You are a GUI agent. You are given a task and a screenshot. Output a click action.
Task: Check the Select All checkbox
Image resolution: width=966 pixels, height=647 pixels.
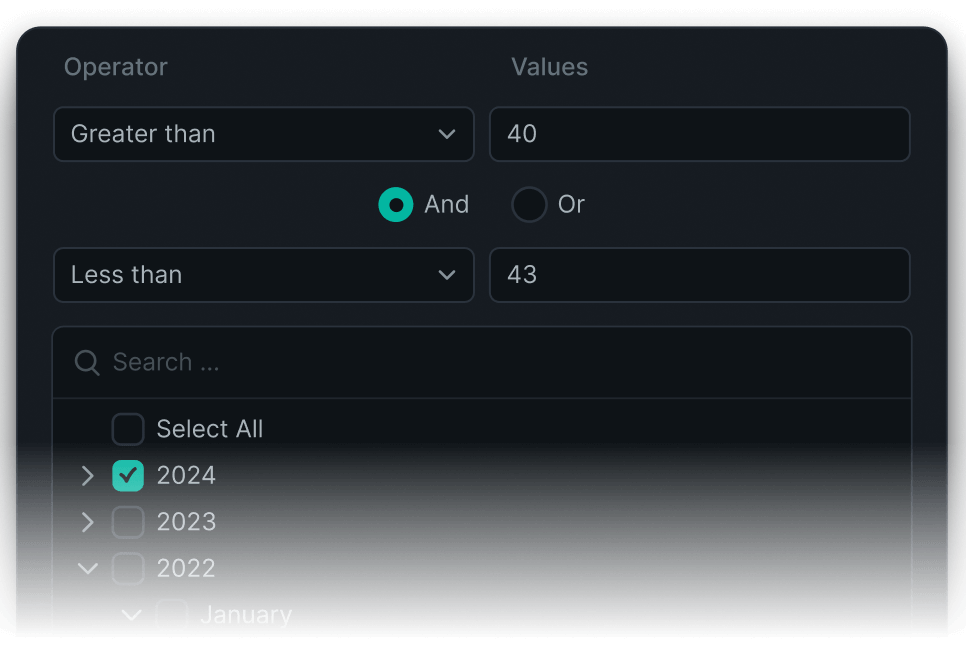(128, 429)
